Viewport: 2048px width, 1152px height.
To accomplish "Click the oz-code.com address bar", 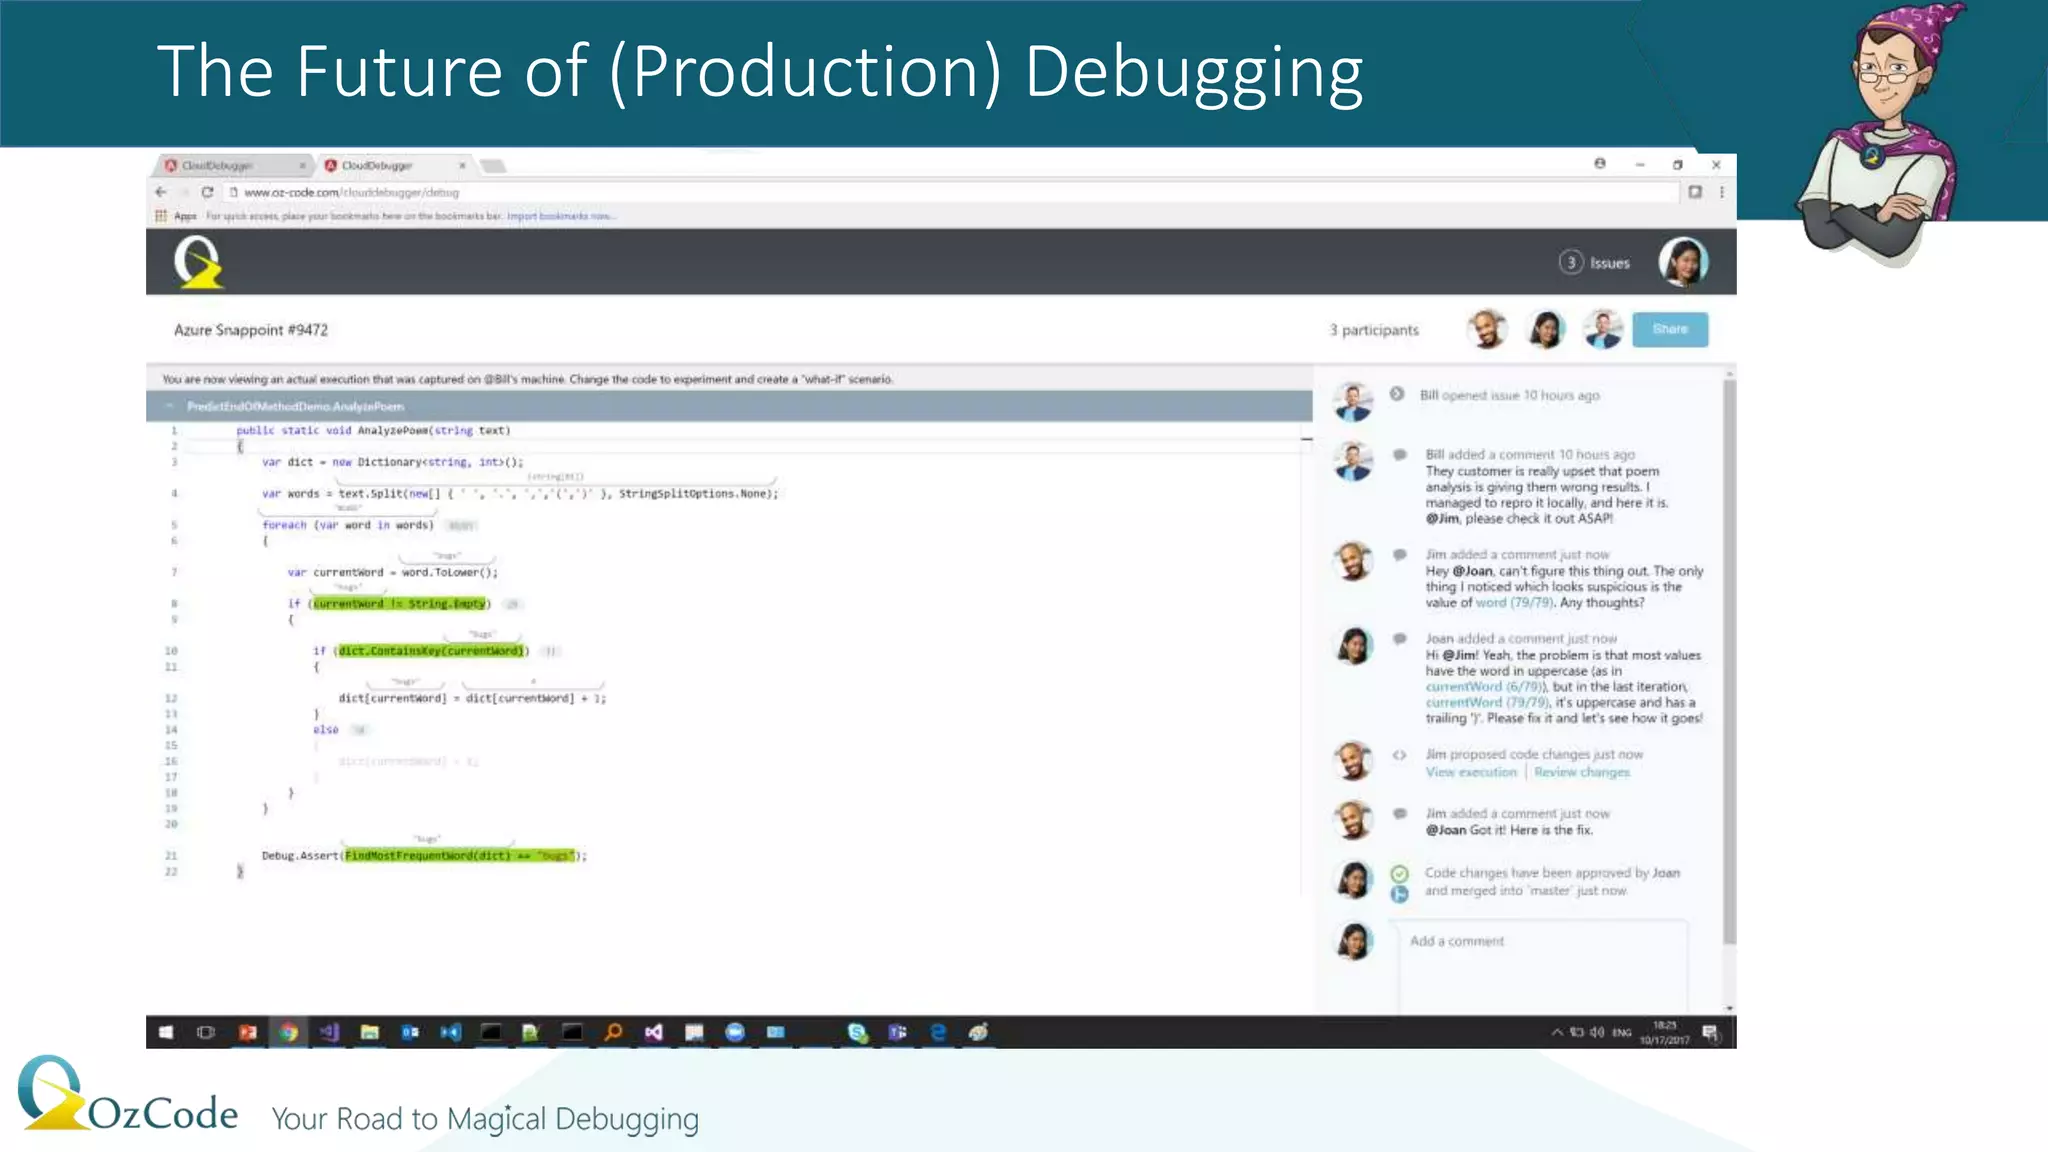I will [950, 192].
